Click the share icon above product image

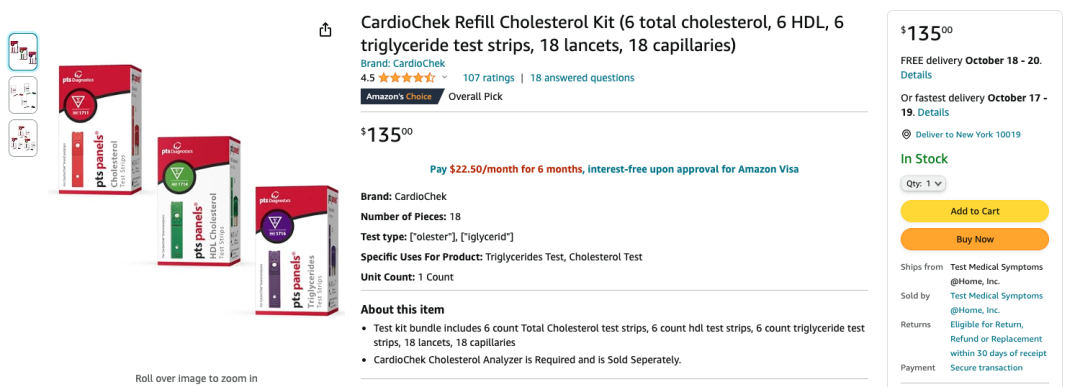326,30
